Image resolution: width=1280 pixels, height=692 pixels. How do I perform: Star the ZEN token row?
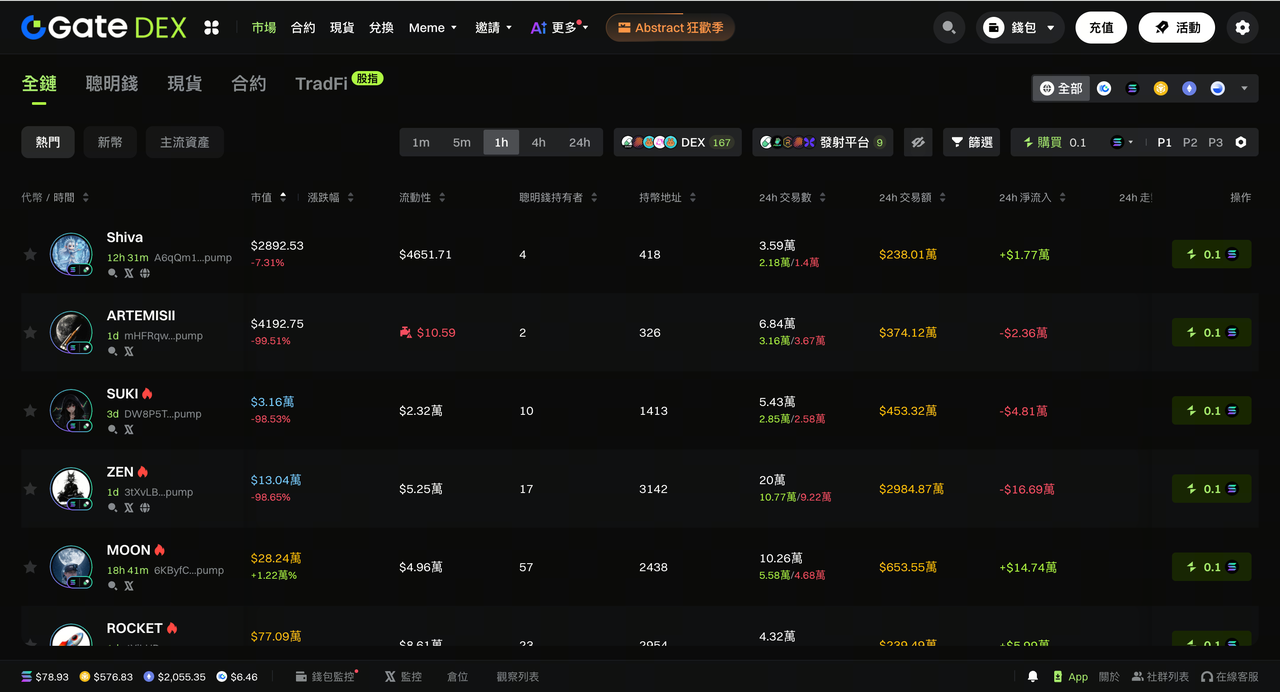point(30,489)
